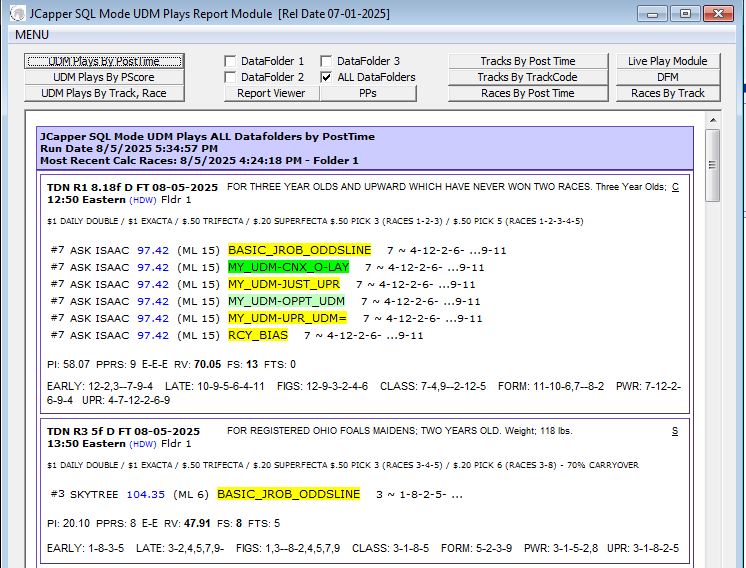Click the 13:50 Eastern post time

[86, 444]
